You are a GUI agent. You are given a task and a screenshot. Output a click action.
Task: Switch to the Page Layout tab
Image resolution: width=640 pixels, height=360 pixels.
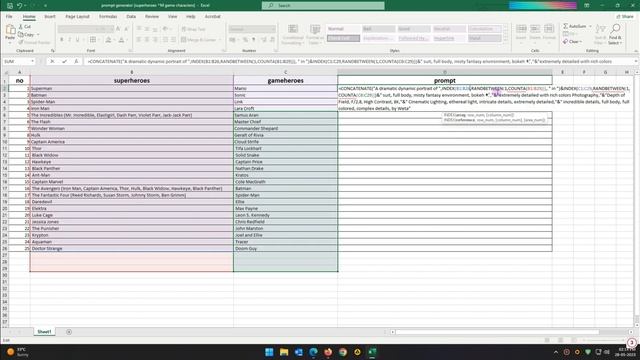77,17
